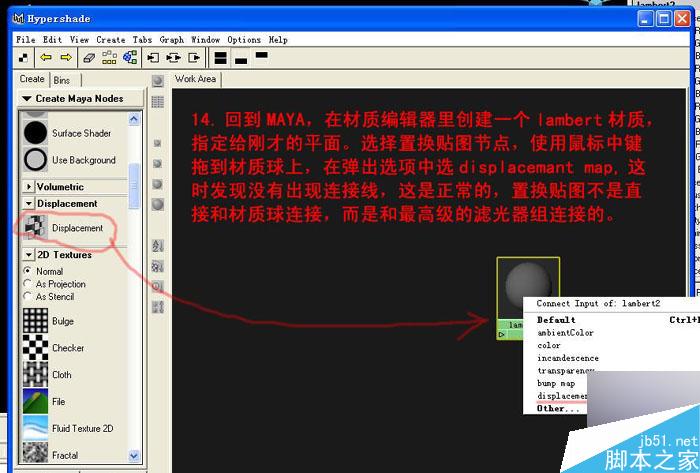Select smallest swatch size sphere icon
Screen dimensions: 700x473
[x=157, y=143]
